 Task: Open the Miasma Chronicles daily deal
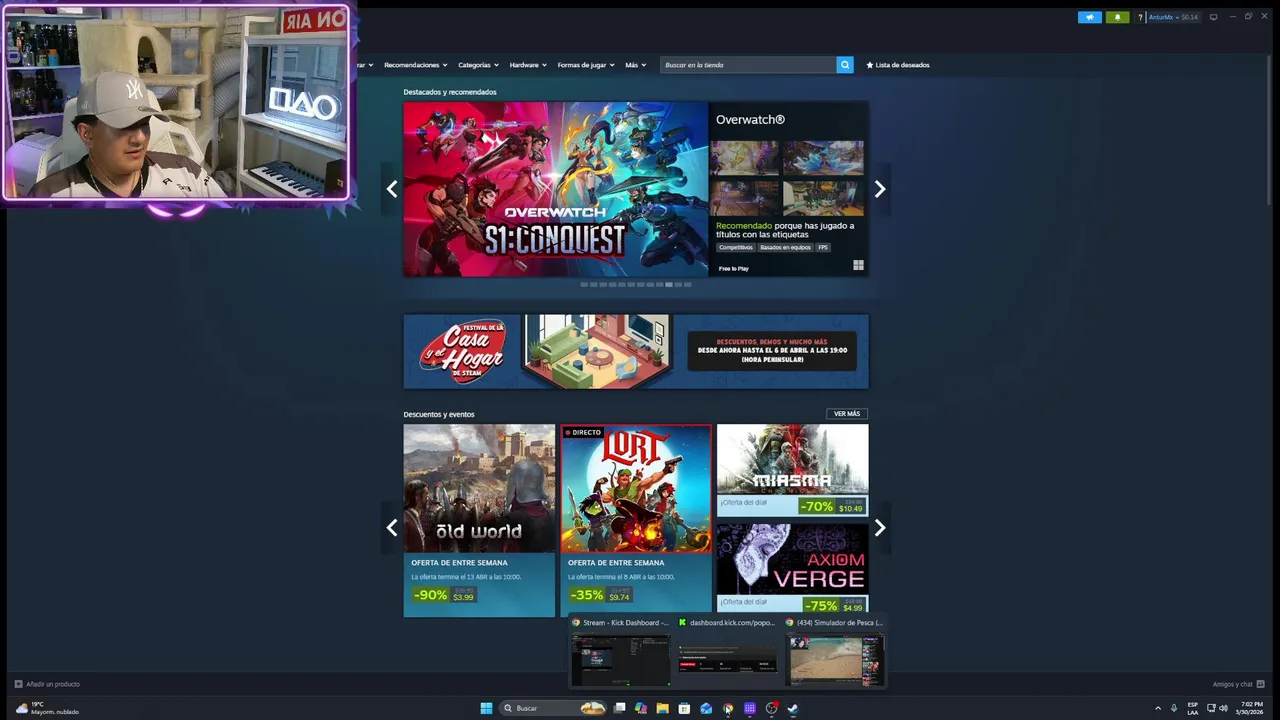(792, 470)
